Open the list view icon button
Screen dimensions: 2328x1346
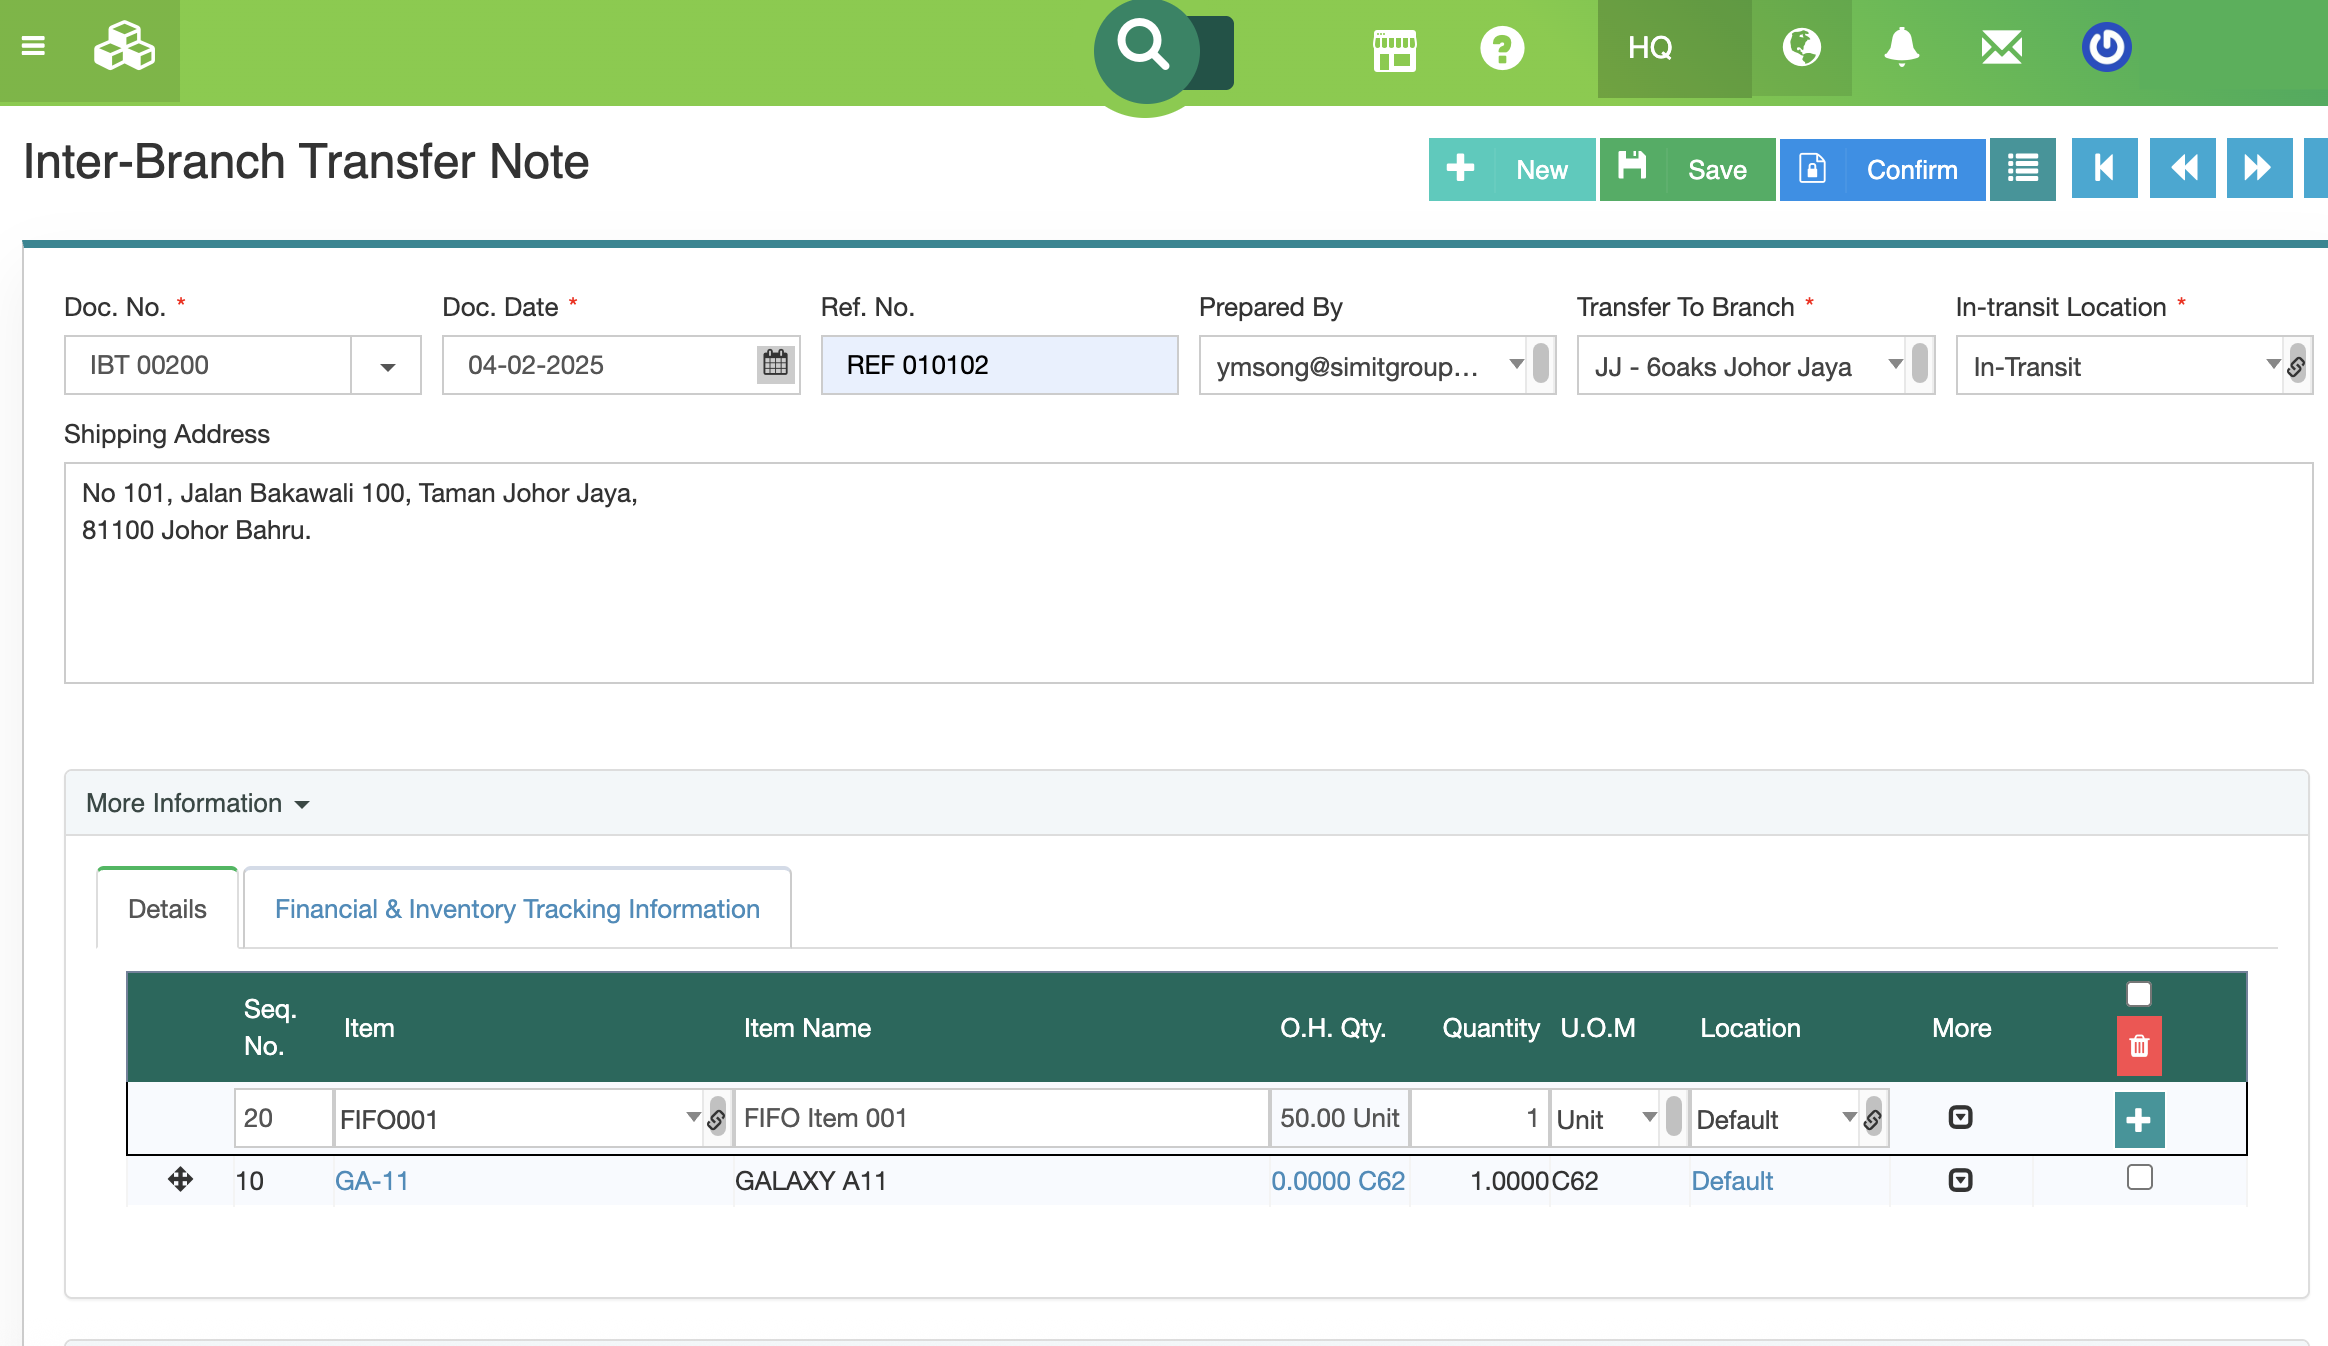tap(2022, 169)
